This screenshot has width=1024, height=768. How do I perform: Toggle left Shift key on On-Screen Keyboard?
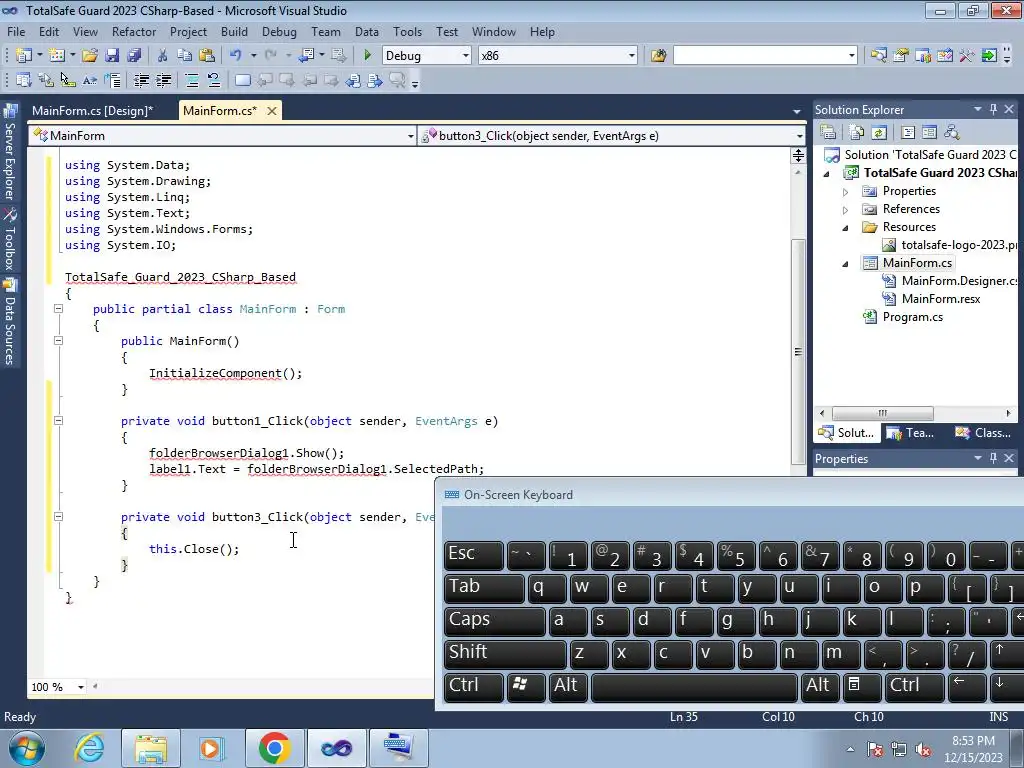[x=505, y=653]
